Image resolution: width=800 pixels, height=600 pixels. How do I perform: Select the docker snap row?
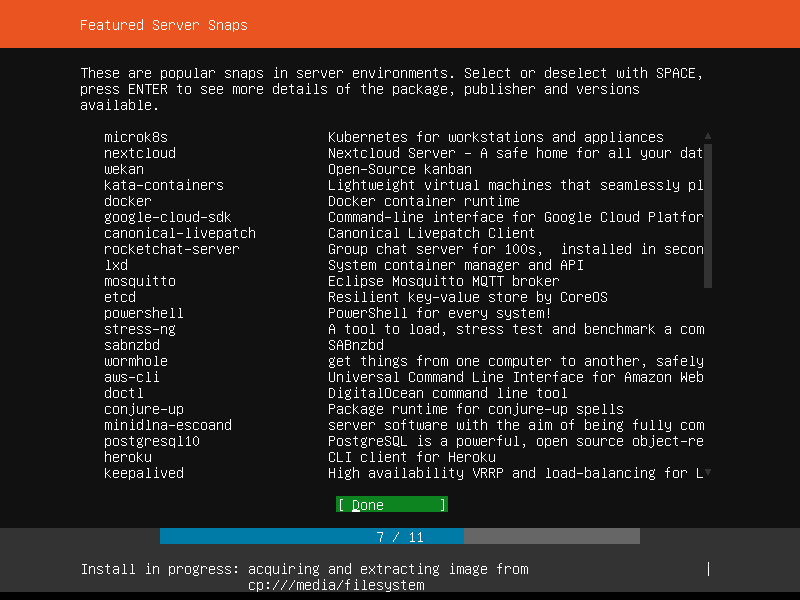click(391, 201)
